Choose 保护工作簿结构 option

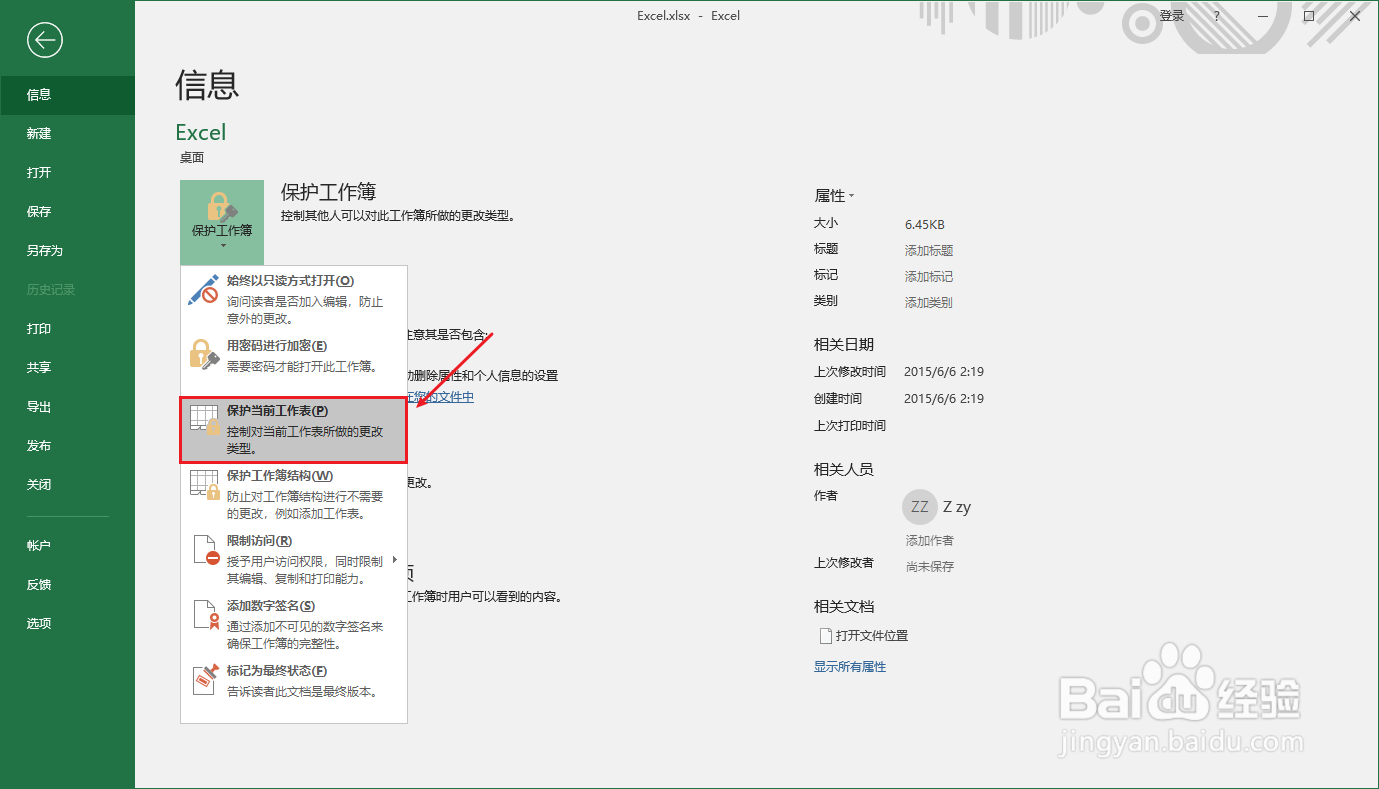pyautogui.click(x=294, y=495)
